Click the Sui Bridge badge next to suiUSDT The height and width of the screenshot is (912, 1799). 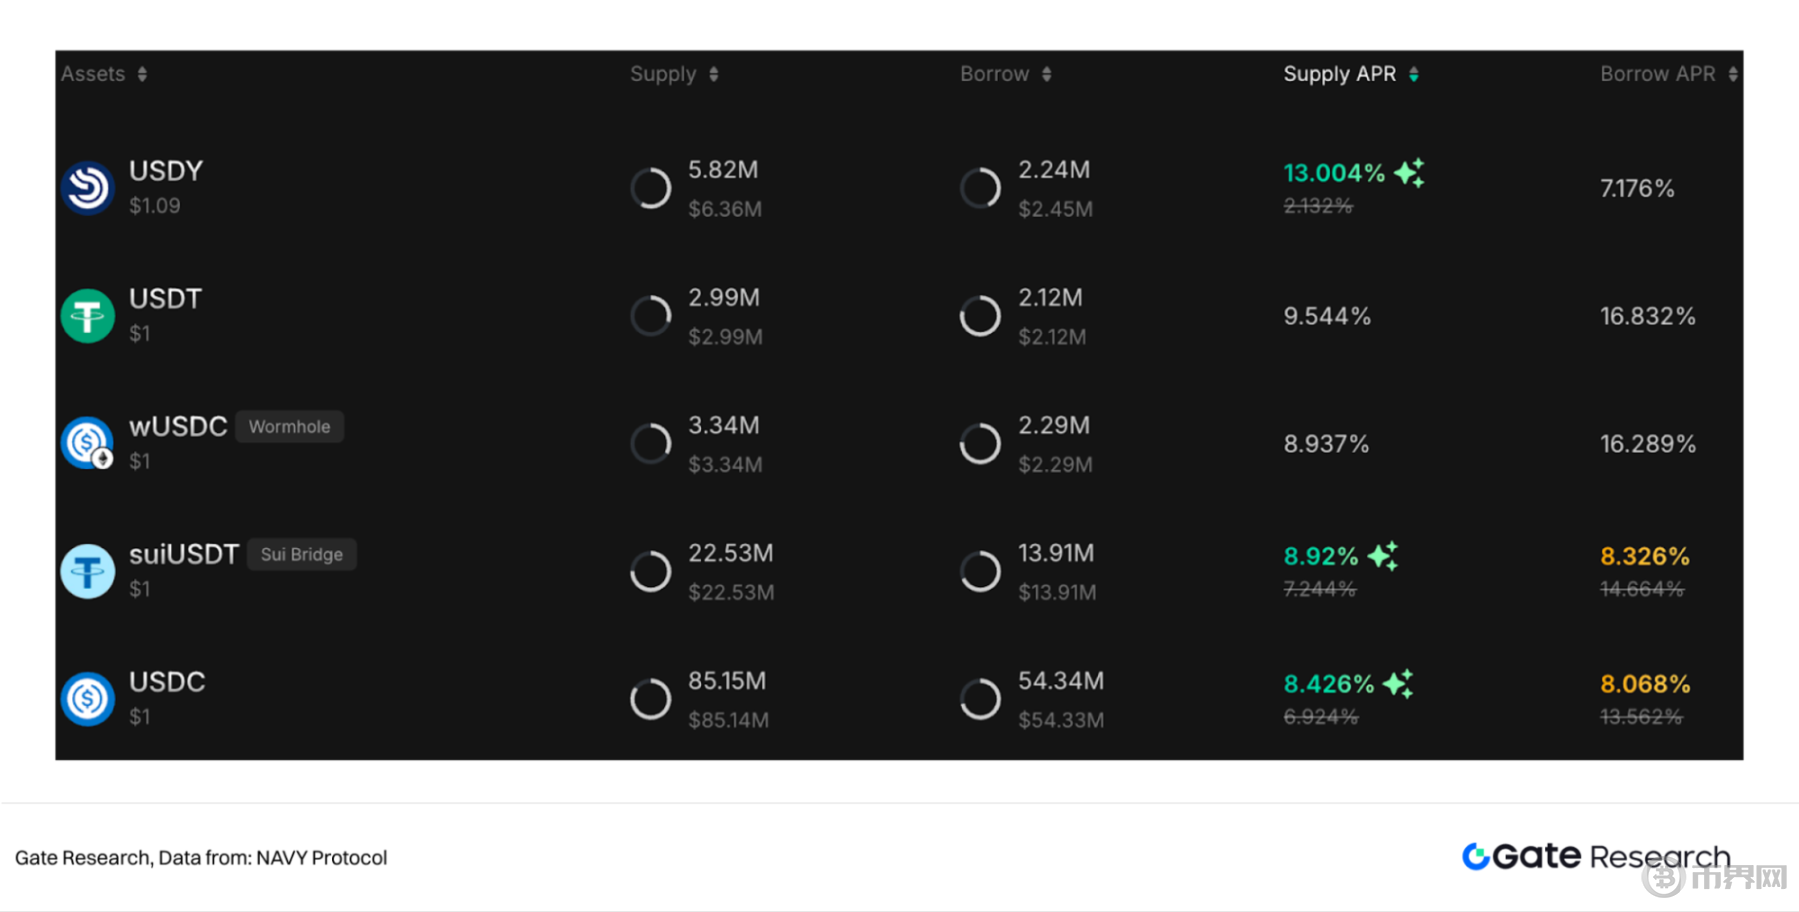(x=301, y=555)
